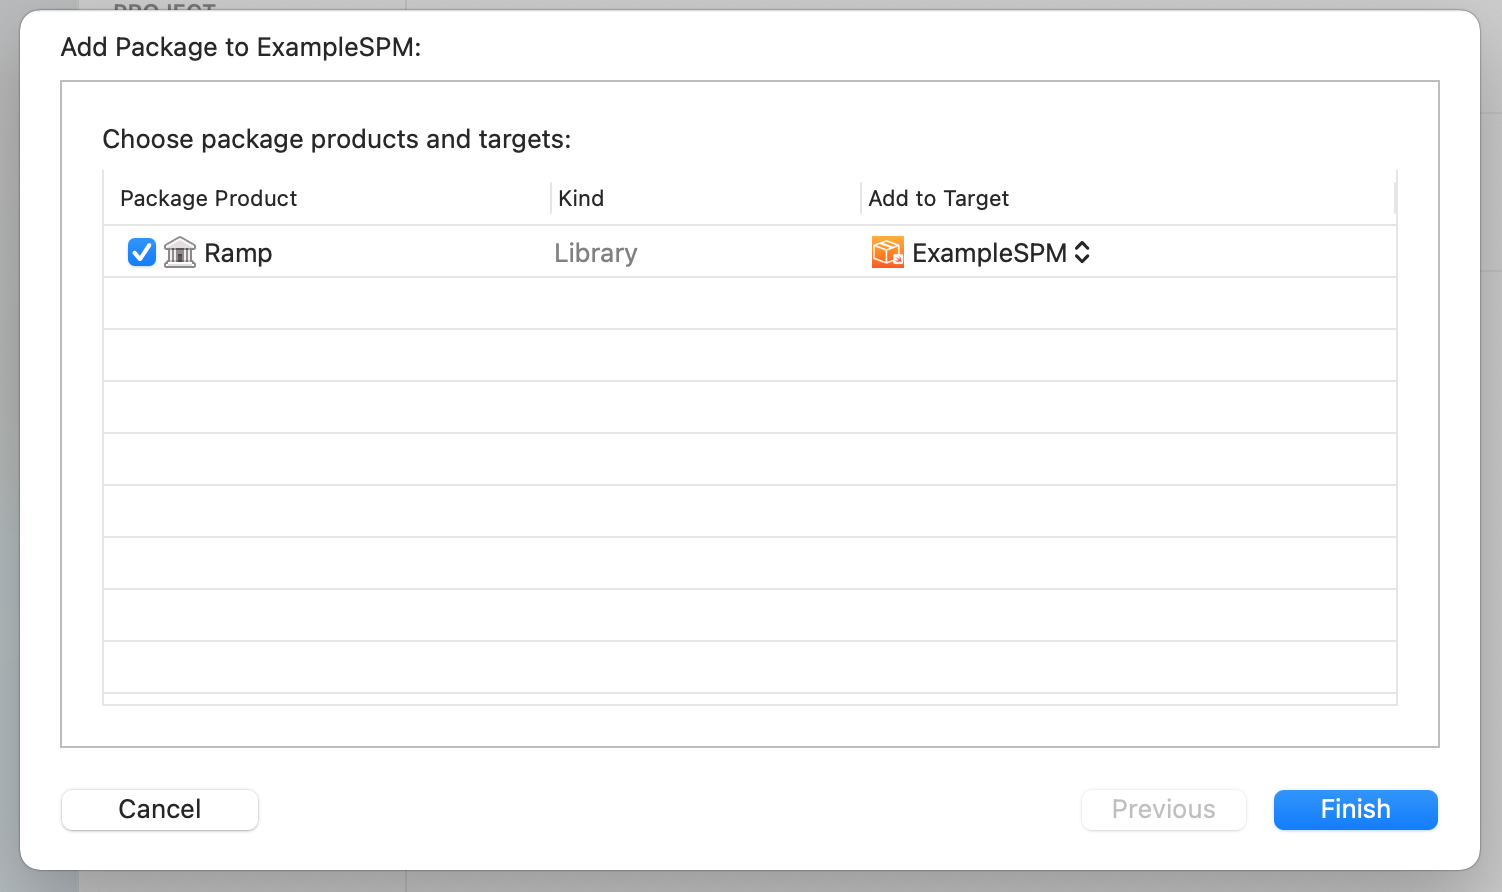This screenshot has height=892, width=1502.
Task: Click the 'Choose package products and targets' label
Action: coord(337,139)
